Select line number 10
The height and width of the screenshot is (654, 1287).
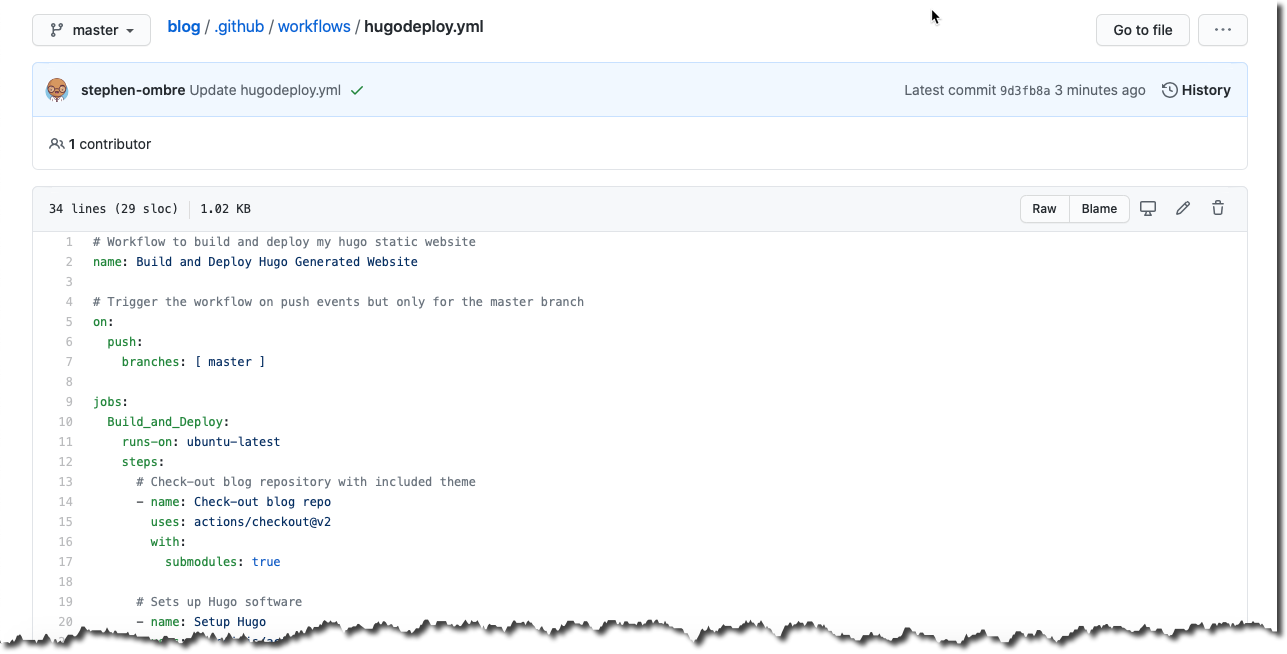pyautogui.click(x=66, y=422)
